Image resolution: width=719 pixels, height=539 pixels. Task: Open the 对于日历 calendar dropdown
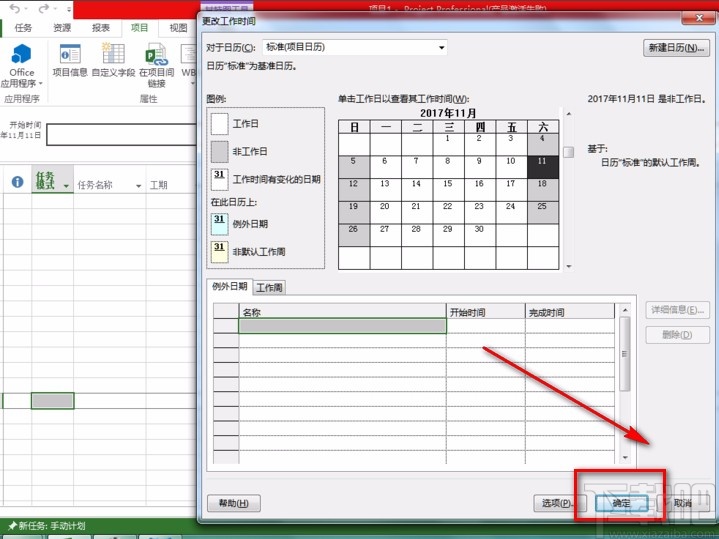click(441, 47)
